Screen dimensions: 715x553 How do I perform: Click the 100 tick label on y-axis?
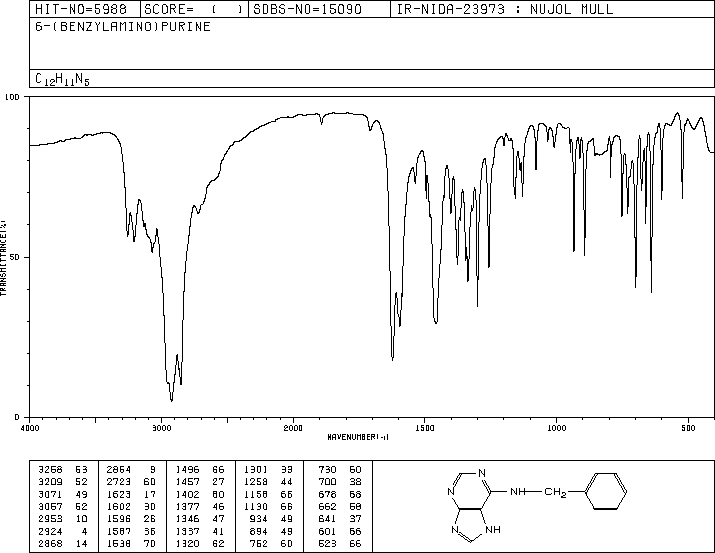click(12, 97)
